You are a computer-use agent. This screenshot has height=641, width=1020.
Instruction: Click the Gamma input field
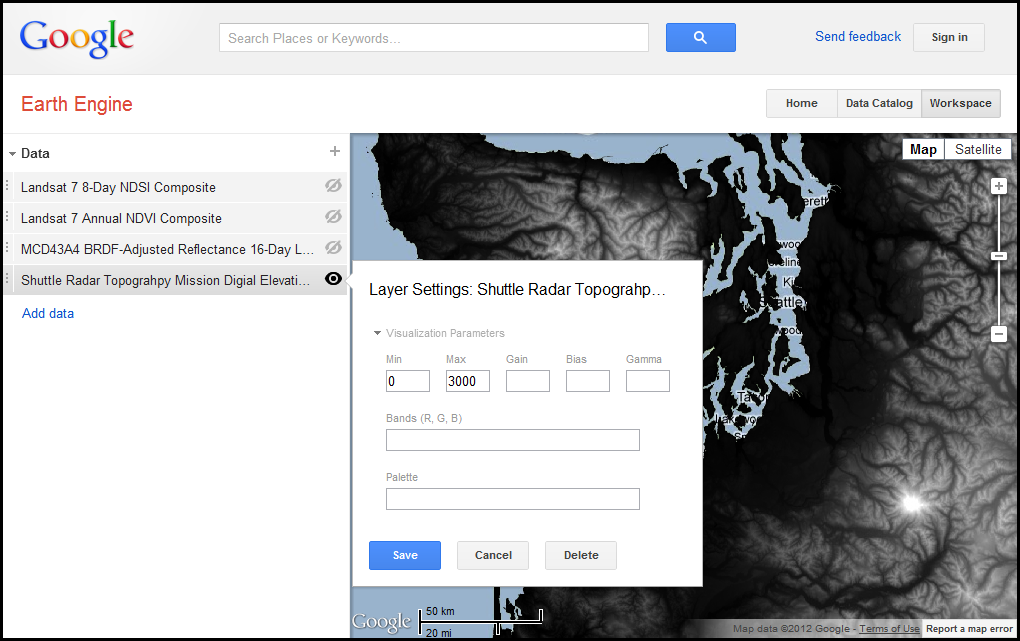click(647, 381)
